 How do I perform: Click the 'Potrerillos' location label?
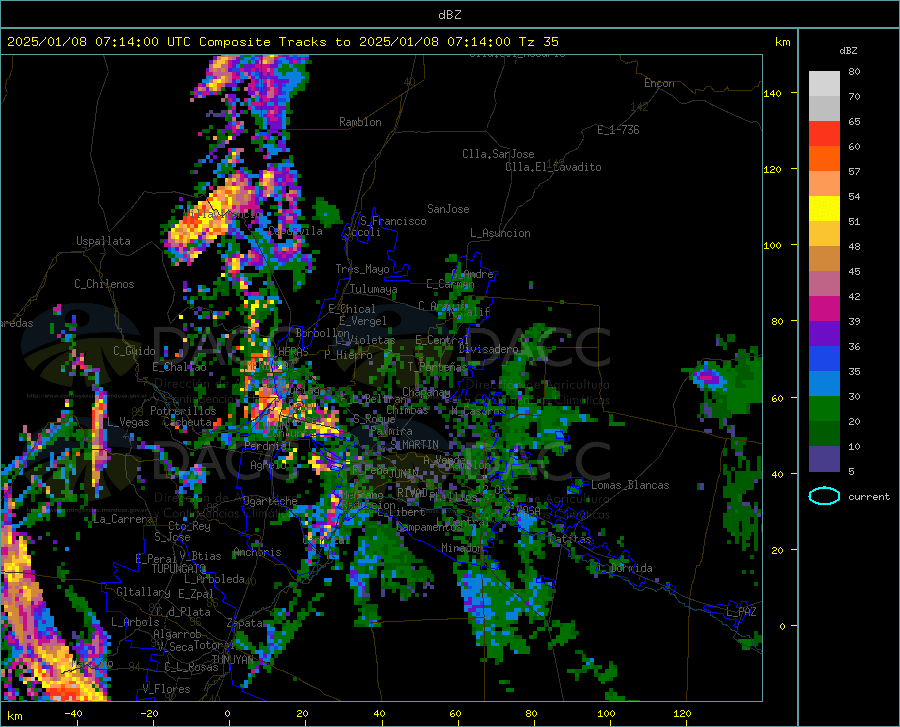183,411
